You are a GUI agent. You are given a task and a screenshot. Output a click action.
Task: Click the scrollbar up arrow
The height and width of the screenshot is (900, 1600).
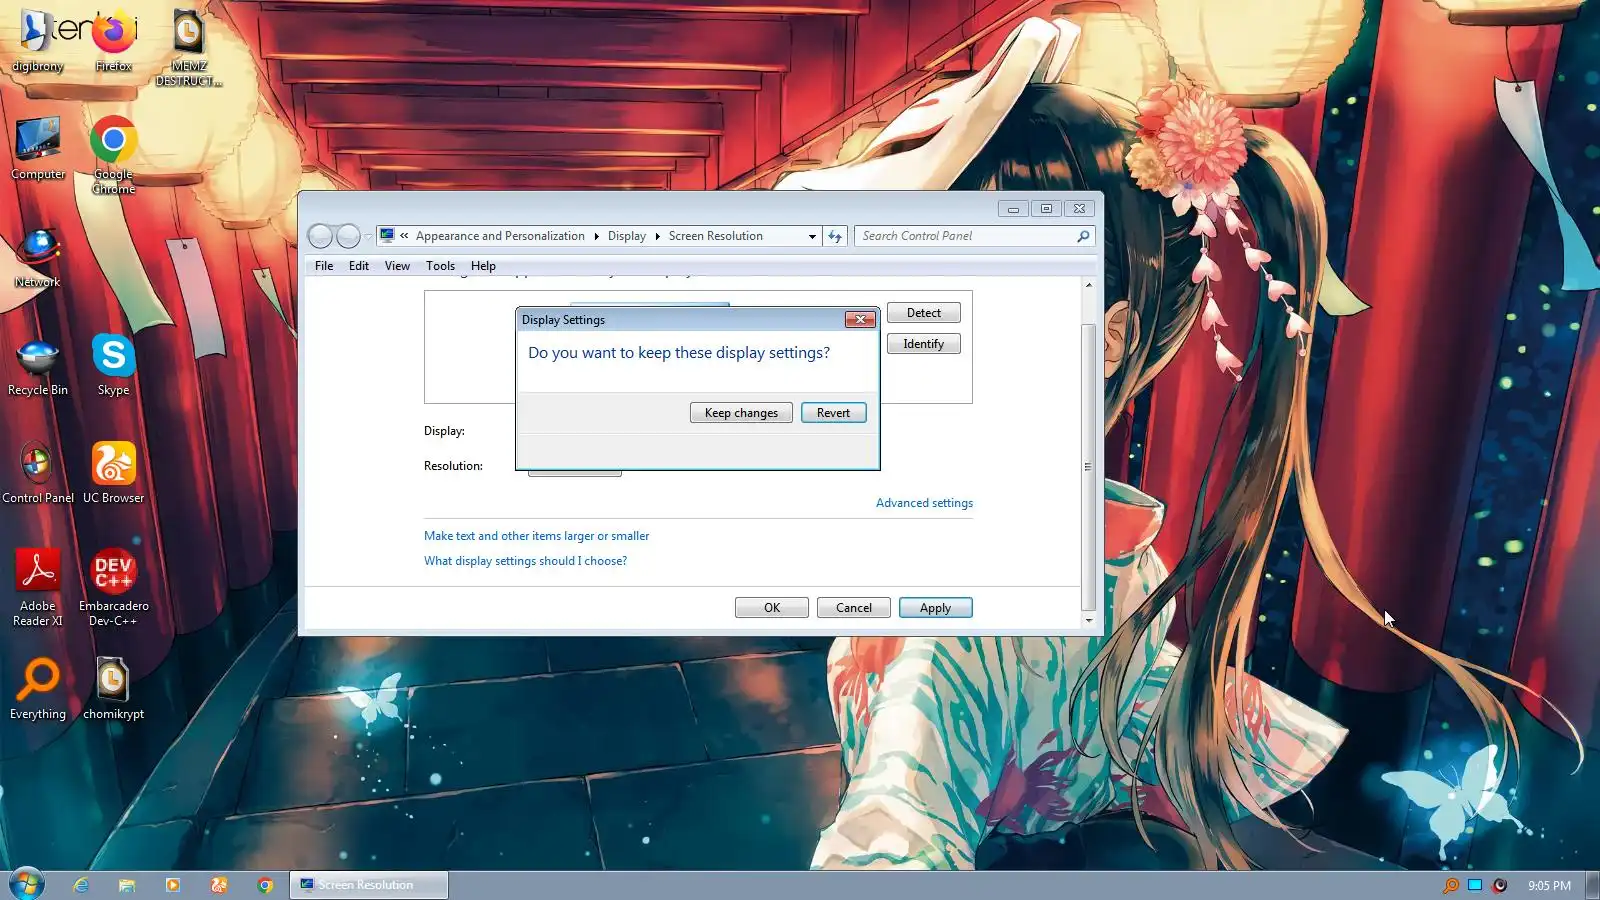click(1089, 286)
